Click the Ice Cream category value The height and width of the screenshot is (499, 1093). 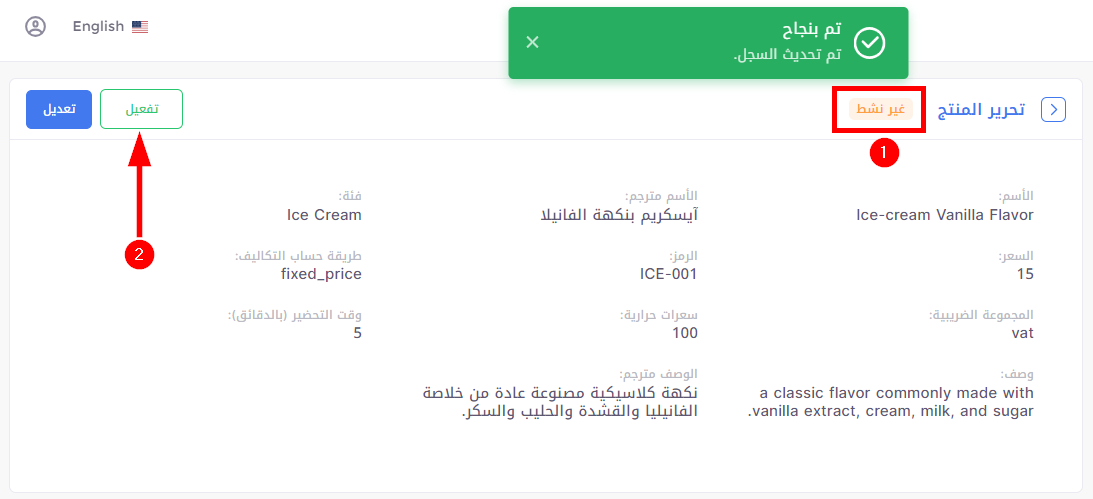(324, 215)
